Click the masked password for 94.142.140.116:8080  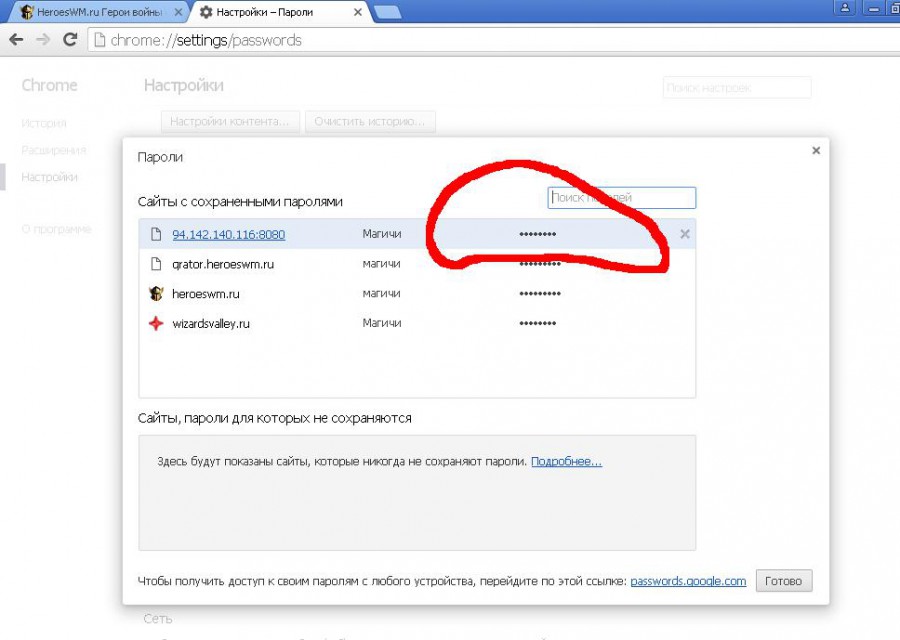click(x=538, y=234)
